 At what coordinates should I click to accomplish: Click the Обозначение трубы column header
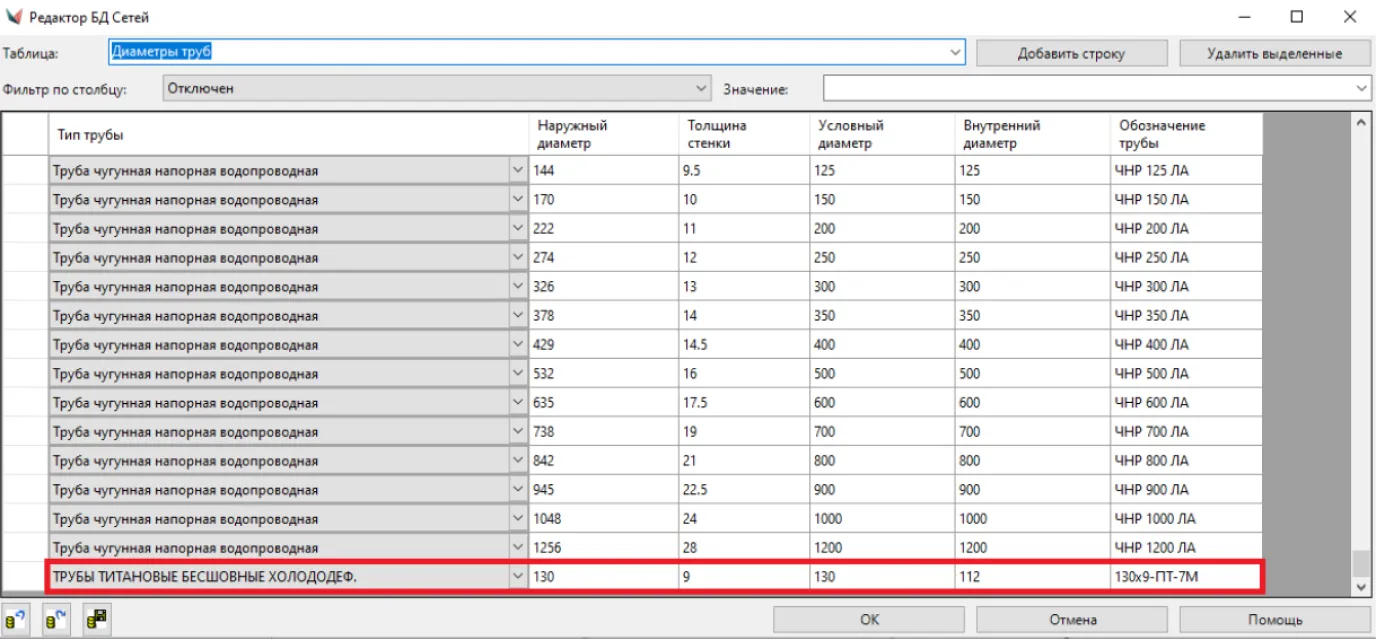pos(1187,135)
